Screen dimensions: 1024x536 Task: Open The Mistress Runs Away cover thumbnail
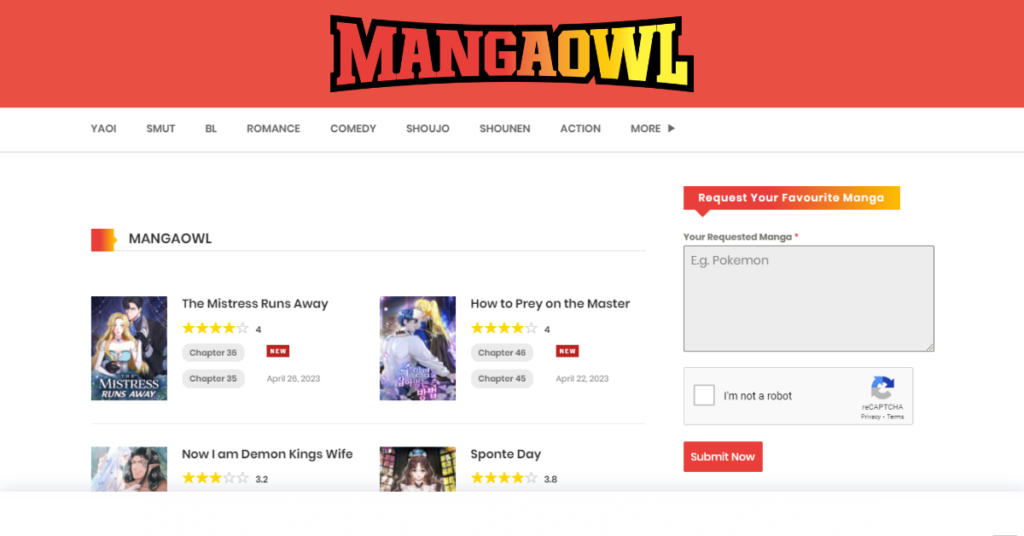(x=129, y=348)
